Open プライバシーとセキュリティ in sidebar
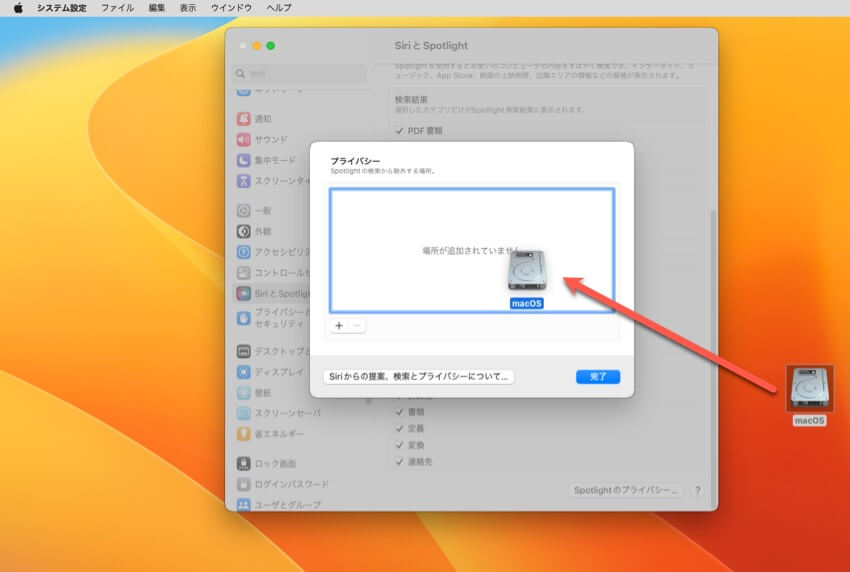Viewport: 850px width, 572px height. (x=271, y=318)
